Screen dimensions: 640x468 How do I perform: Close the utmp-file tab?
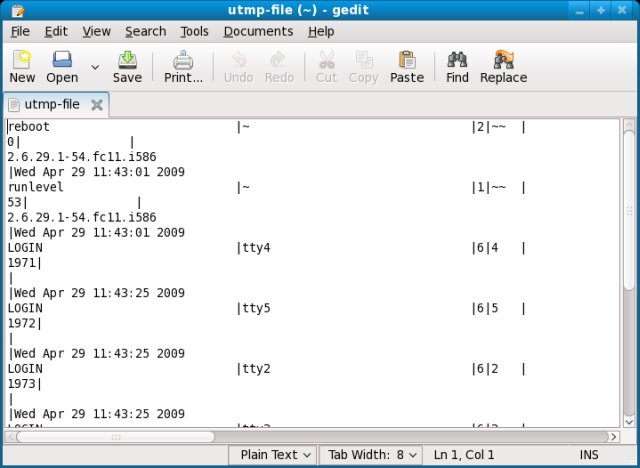[x=97, y=105]
